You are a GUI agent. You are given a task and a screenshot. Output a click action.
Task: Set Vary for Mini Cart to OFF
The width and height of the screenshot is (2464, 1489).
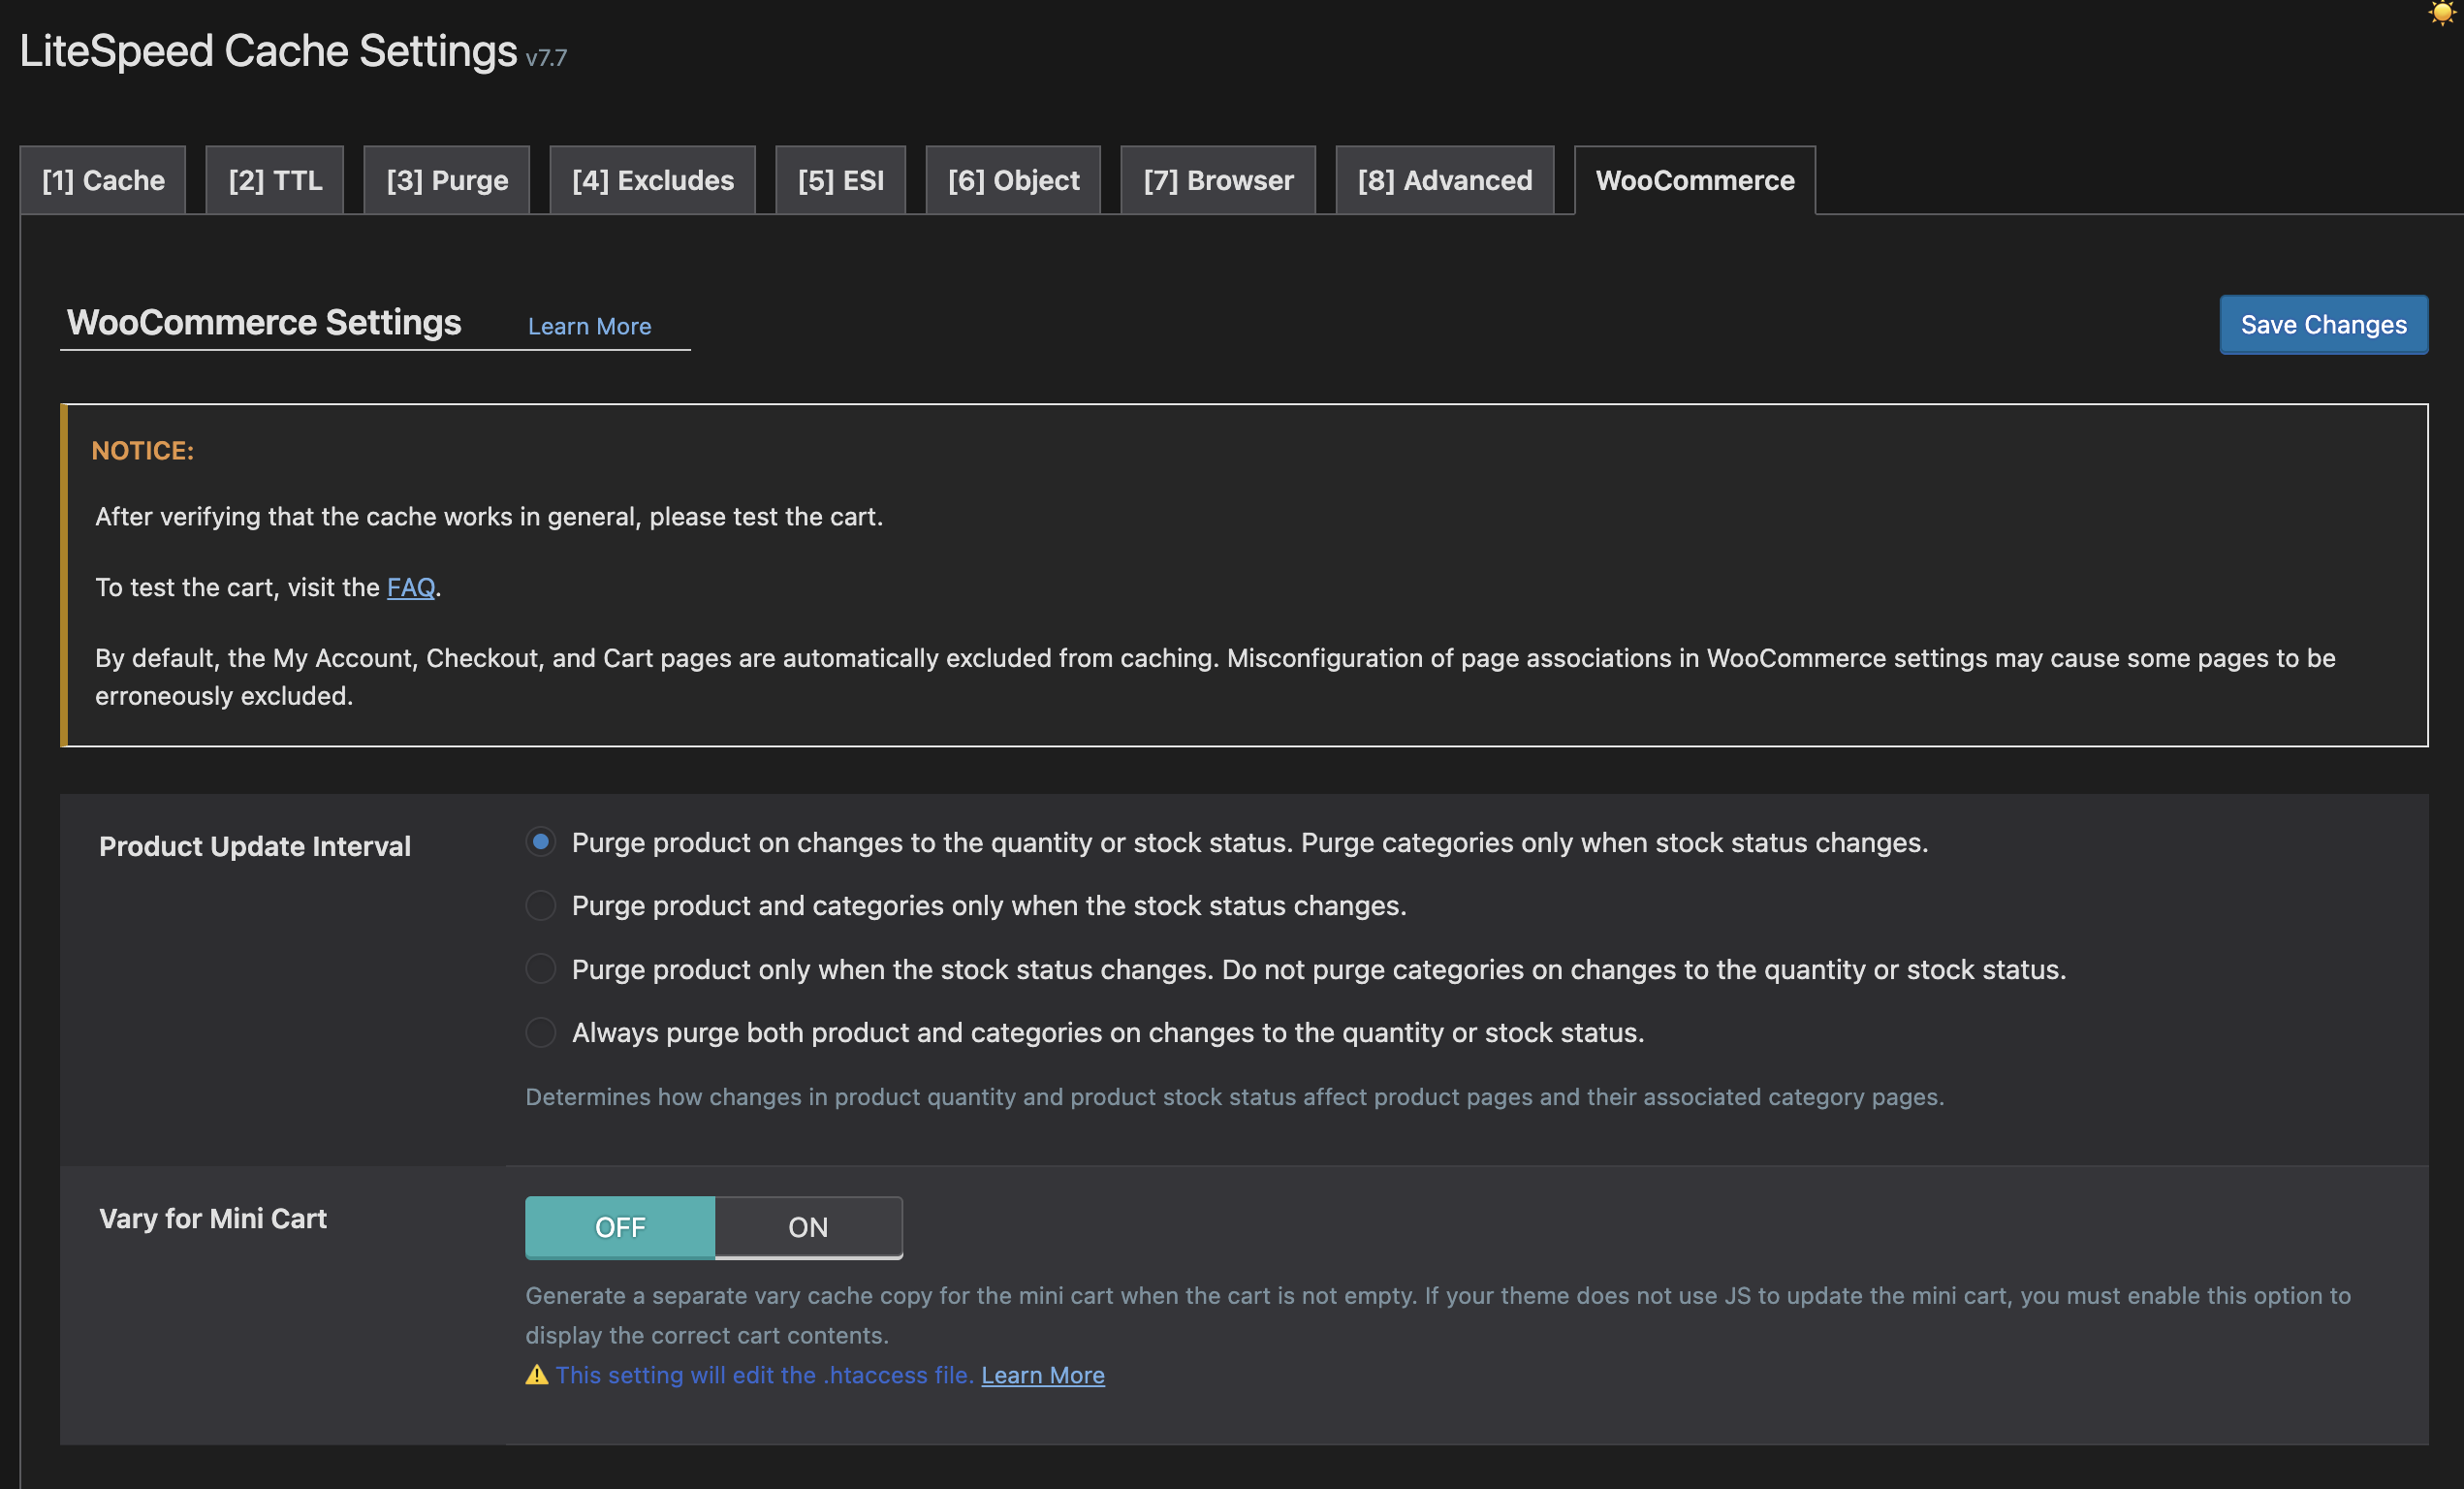620,1227
